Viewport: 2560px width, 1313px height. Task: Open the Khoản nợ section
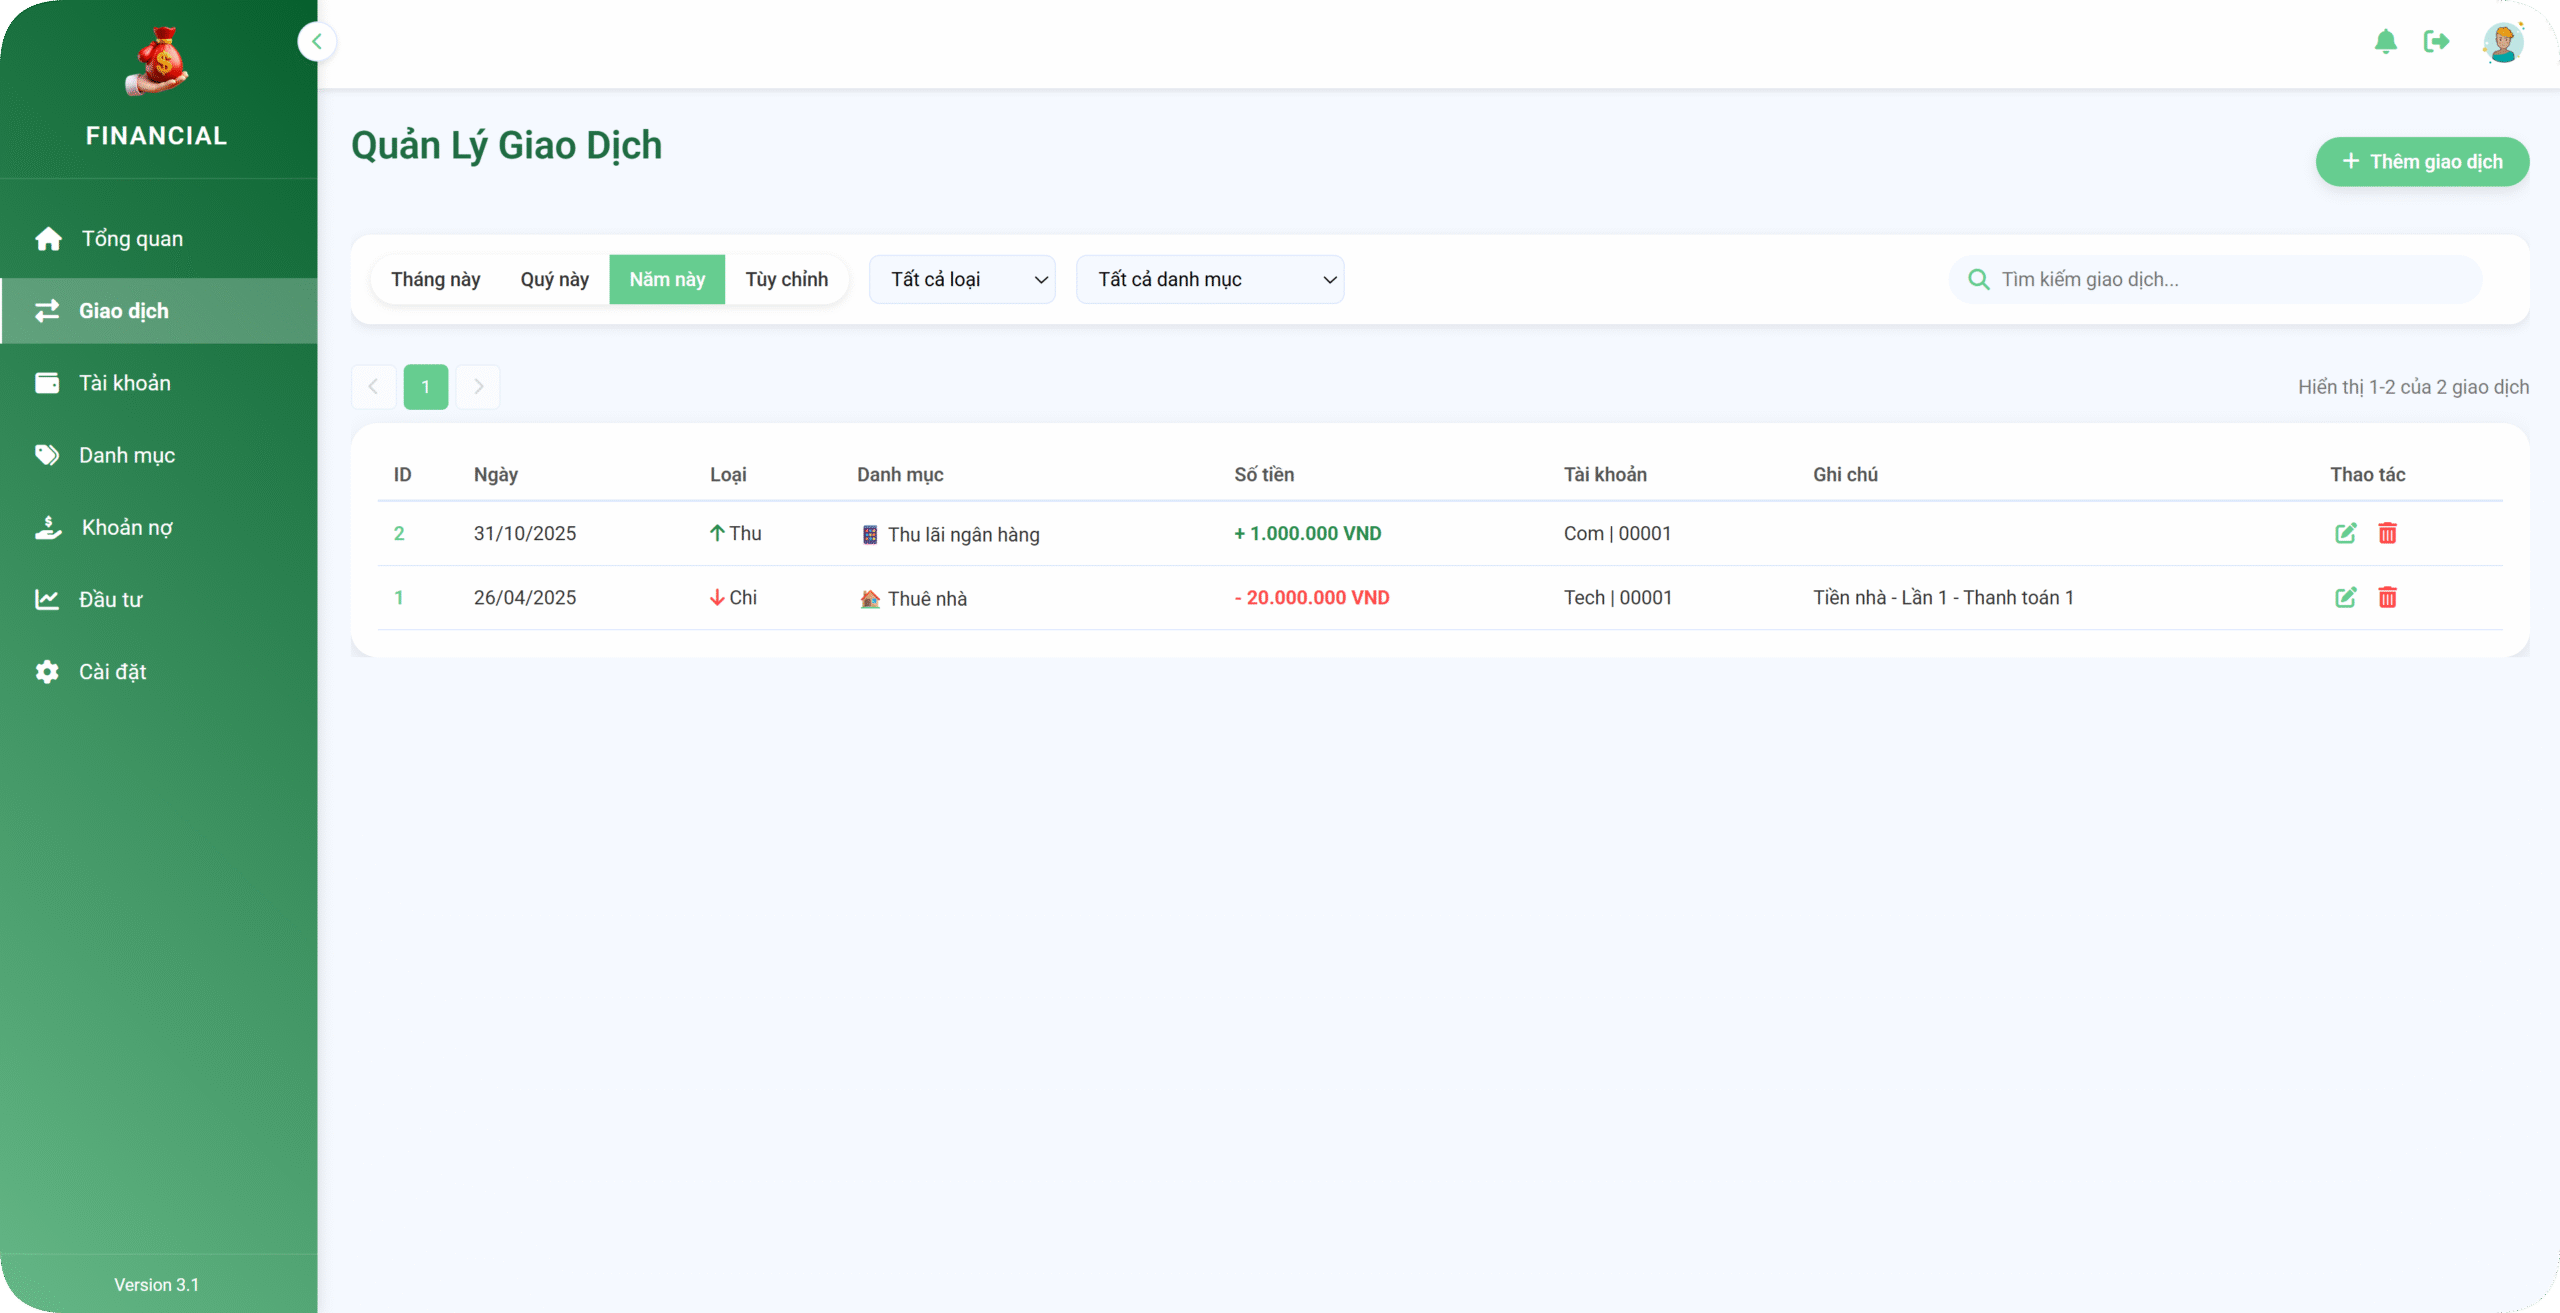pyautogui.click(x=127, y=527)
